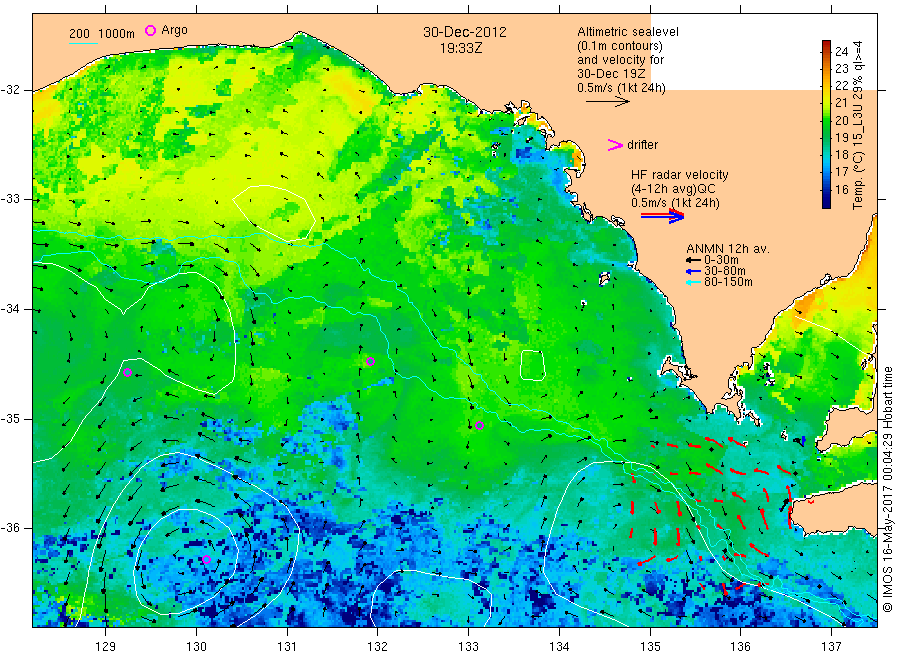The image size is (900, 660).
Task: Click the 'ANMN 12h av.' legend heading
Action: [x=727, y=249]
